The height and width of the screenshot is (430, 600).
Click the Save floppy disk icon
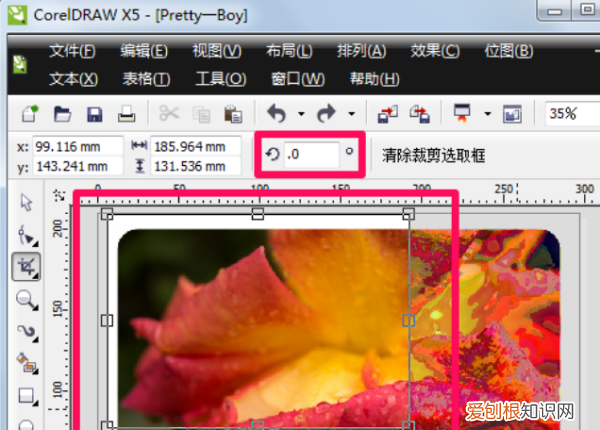point(95,113)
